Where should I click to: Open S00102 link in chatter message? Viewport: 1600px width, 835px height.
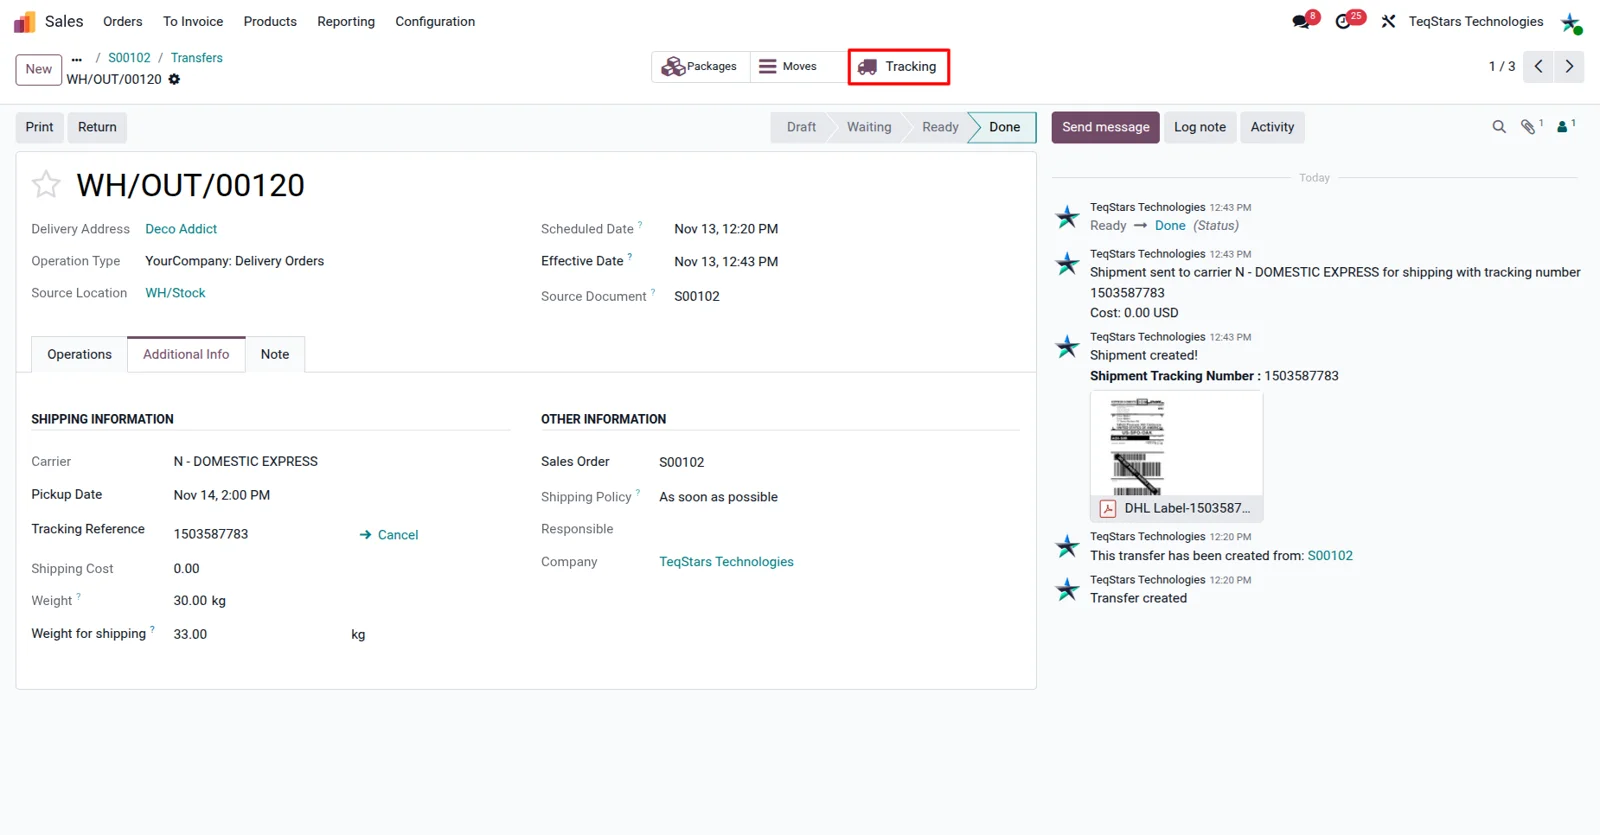point(1330,556)
